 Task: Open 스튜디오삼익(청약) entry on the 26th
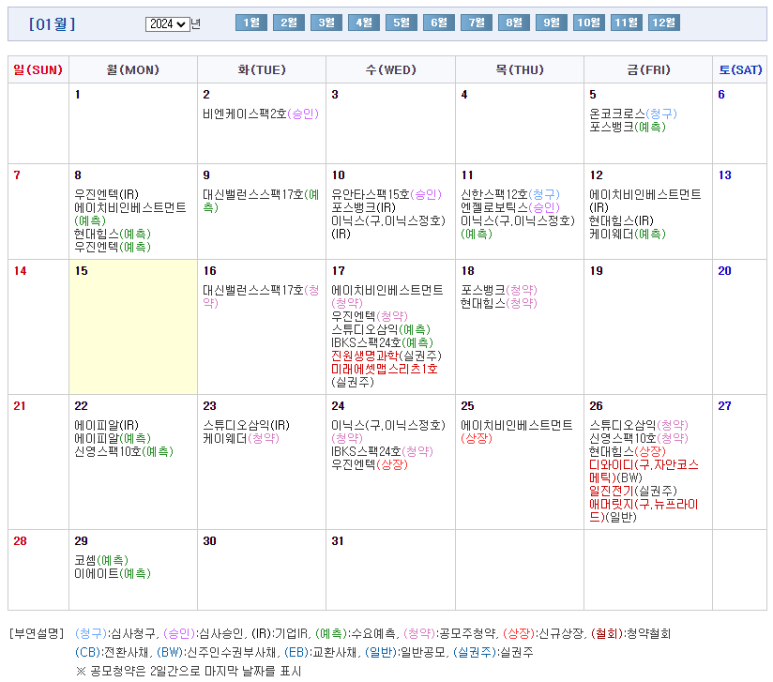pyautogui.click(x=639, y=425)
